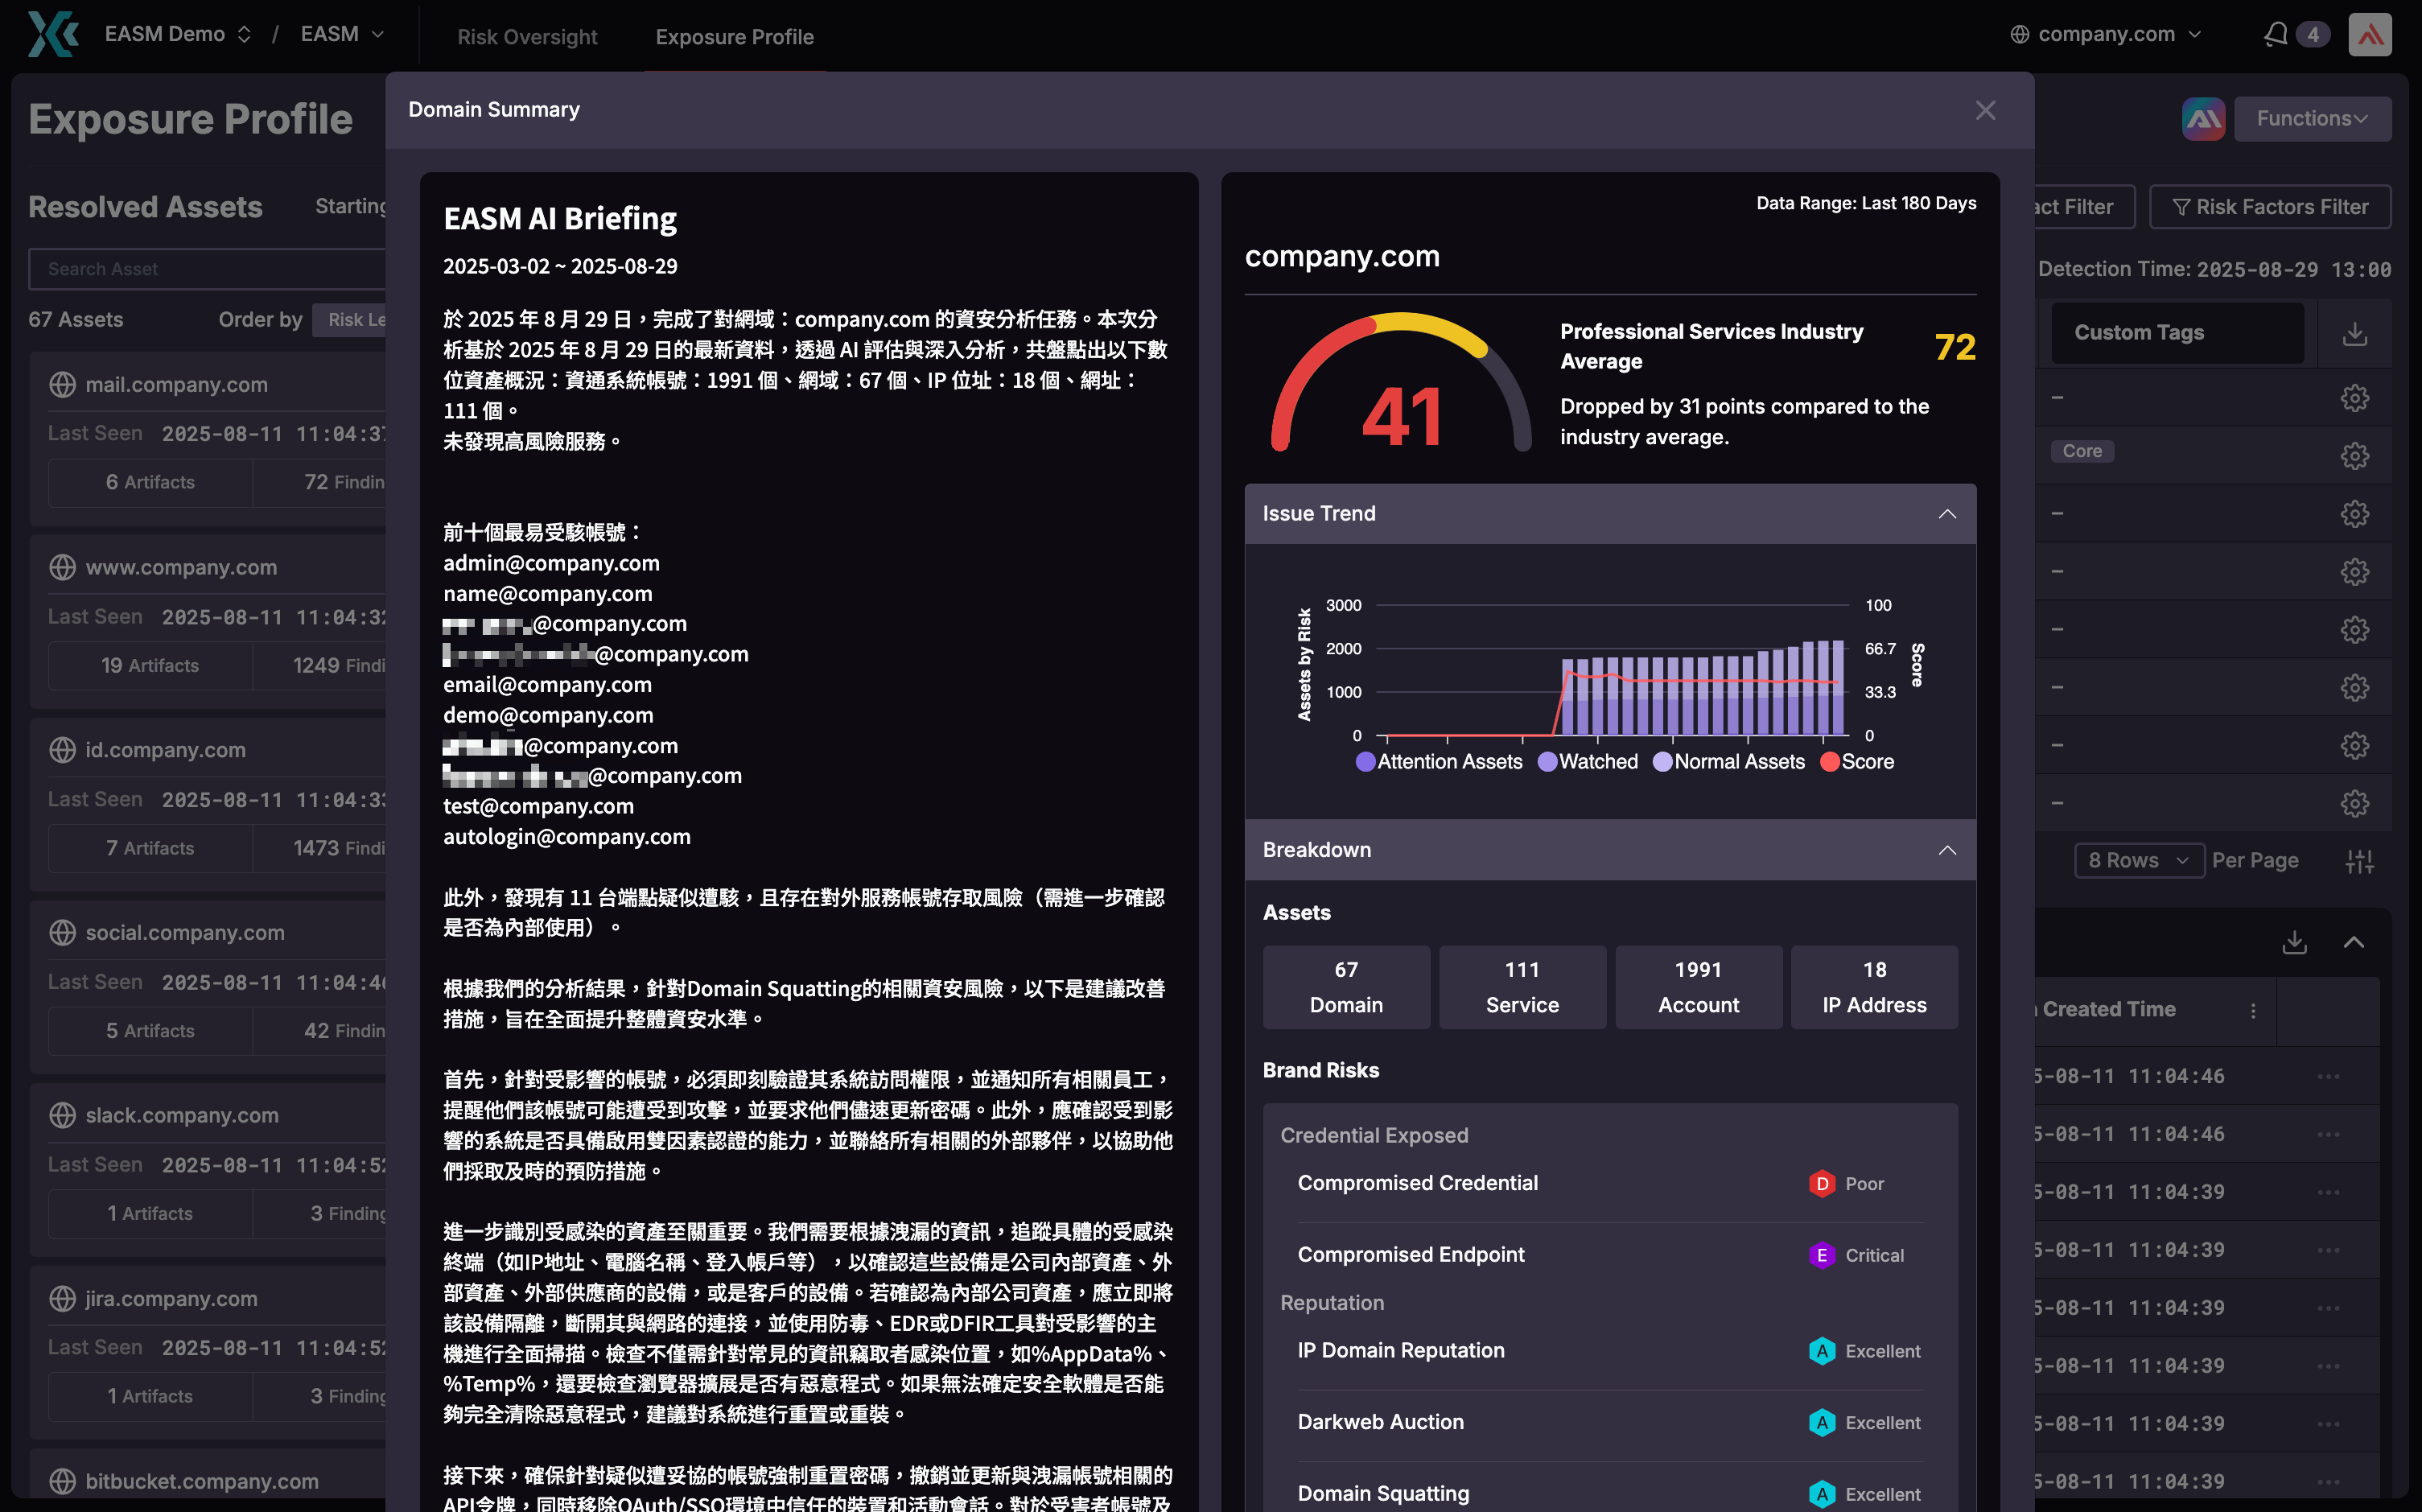Open the Created Time column options menu
The image size is (2422, 1512).
(2253, 1010)
